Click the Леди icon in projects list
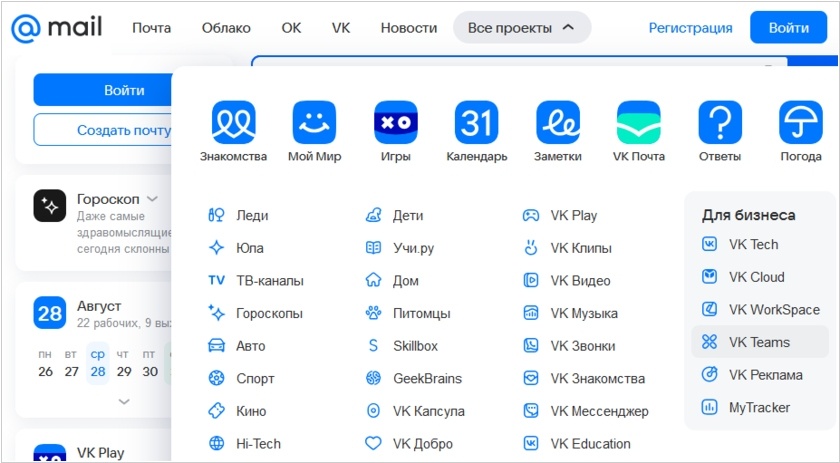The height and width of the screenshot is (463, 840). click(x=216, y=215)
